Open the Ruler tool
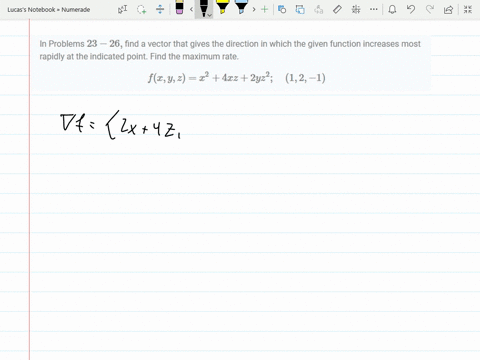The width and height of the screenshot is (480, 360). click(x=337, y=9)
